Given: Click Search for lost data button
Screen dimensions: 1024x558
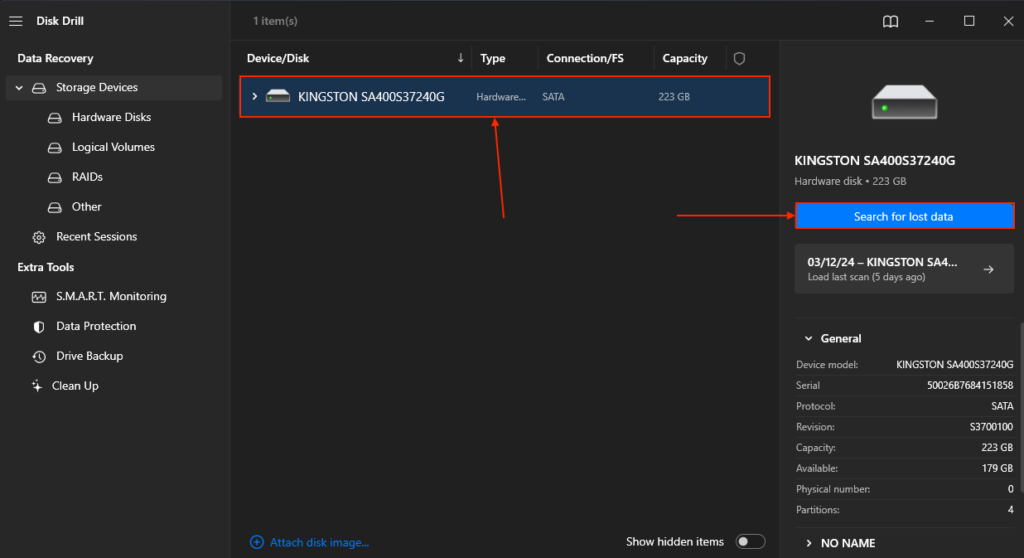Looking at the screenshot, I should 904,216.
